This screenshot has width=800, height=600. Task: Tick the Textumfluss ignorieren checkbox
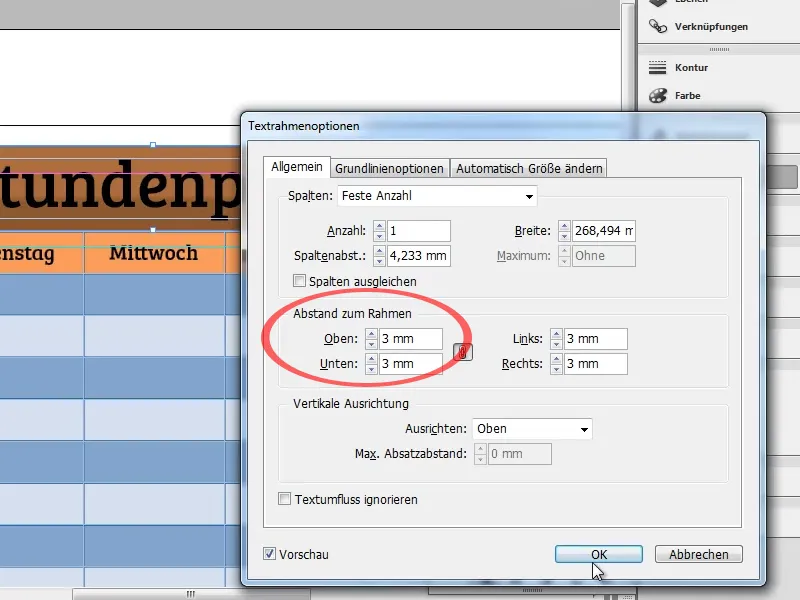point(284,498)
